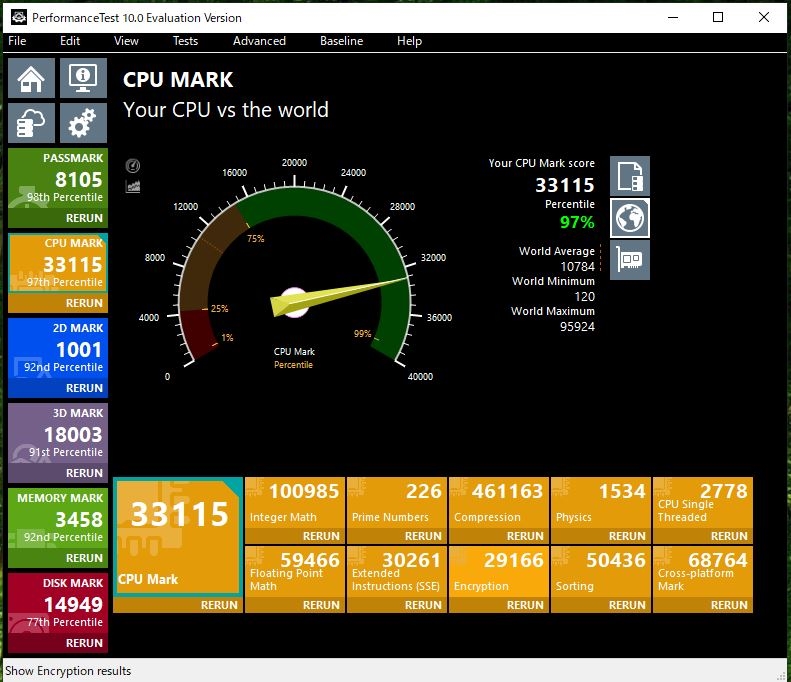Select the saved baseline document icon

point(630,176)
